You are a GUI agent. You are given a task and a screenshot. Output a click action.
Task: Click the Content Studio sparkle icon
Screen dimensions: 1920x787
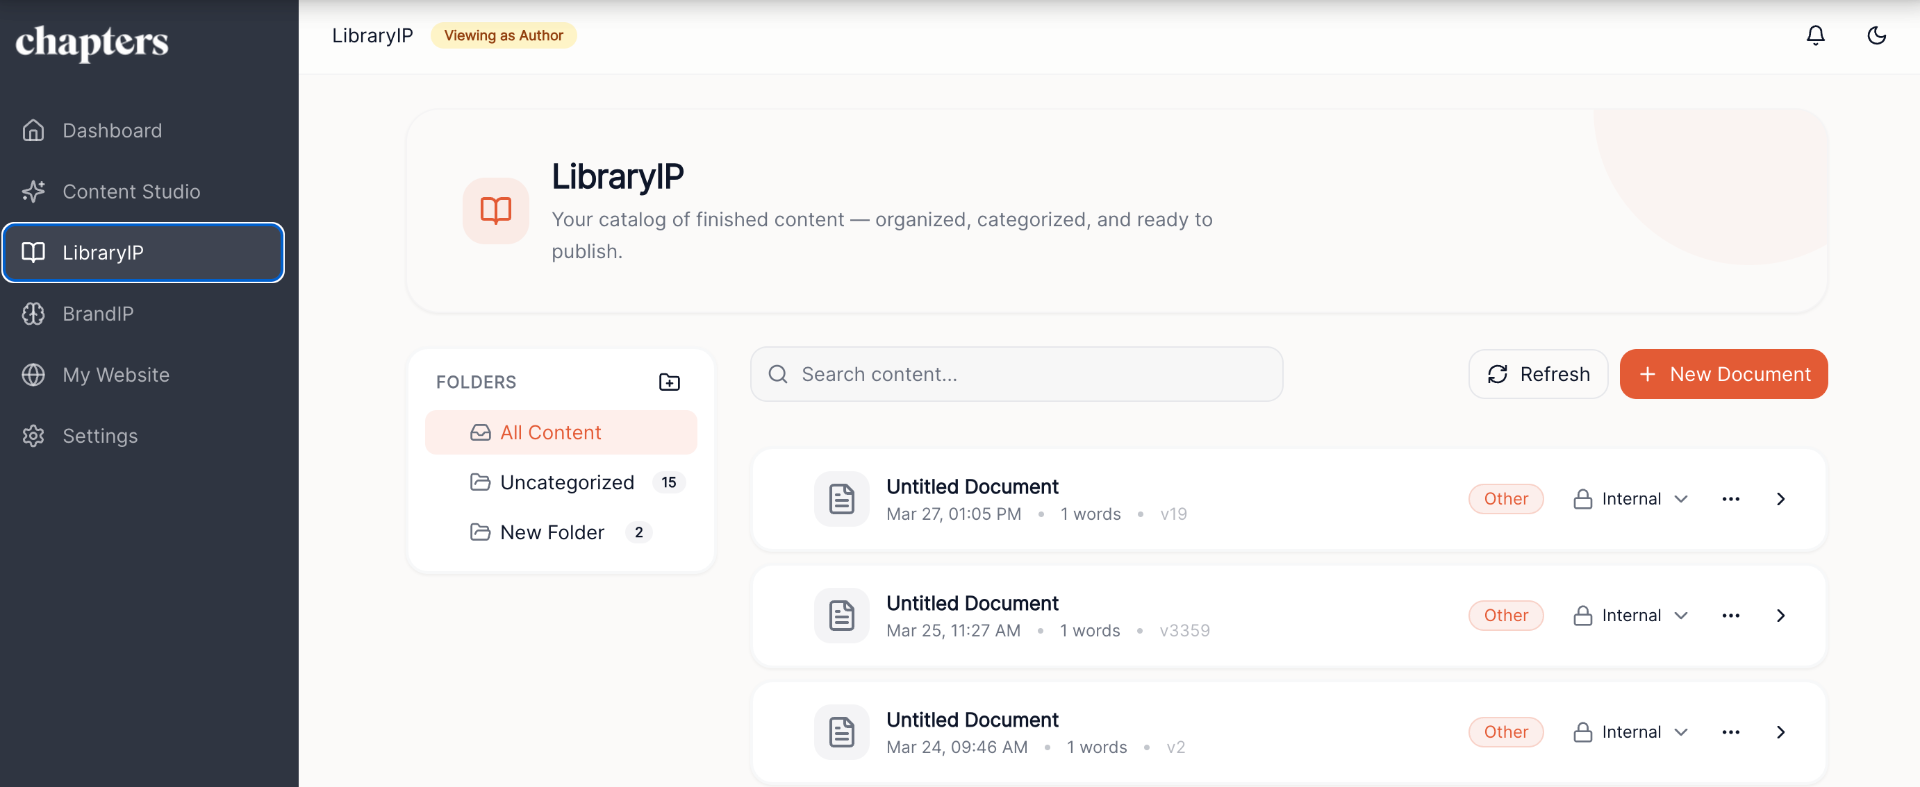pos(34,191)
